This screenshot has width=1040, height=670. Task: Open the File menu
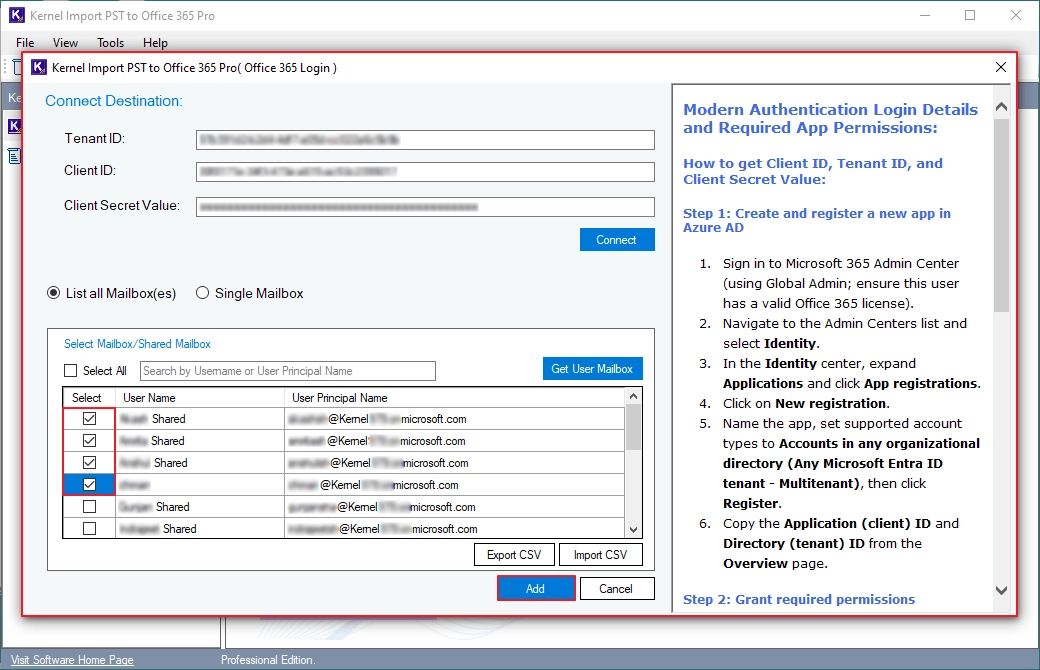[x=25, y=42]
